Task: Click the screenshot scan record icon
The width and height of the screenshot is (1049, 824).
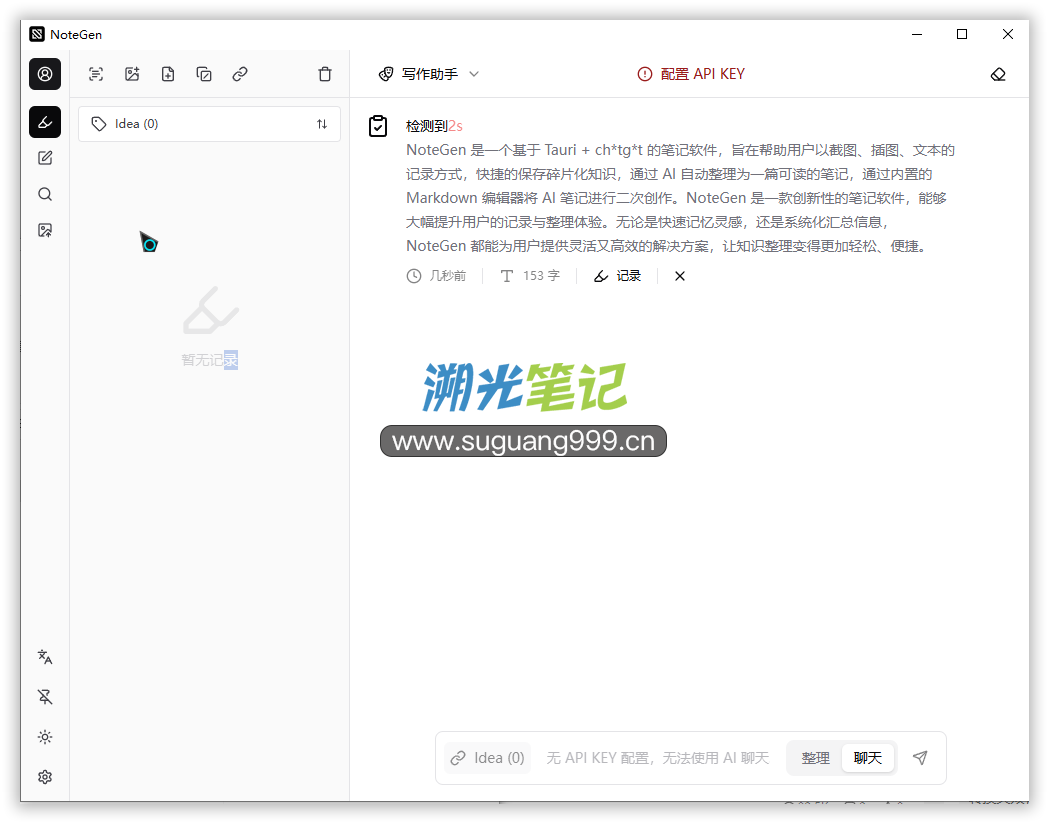Action: (x=96, y=74)
